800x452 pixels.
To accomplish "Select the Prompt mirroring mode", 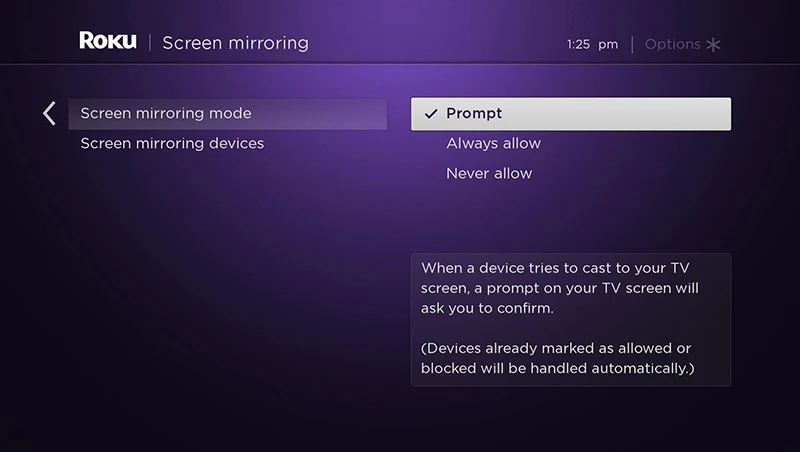I will [x=474, y=114].
